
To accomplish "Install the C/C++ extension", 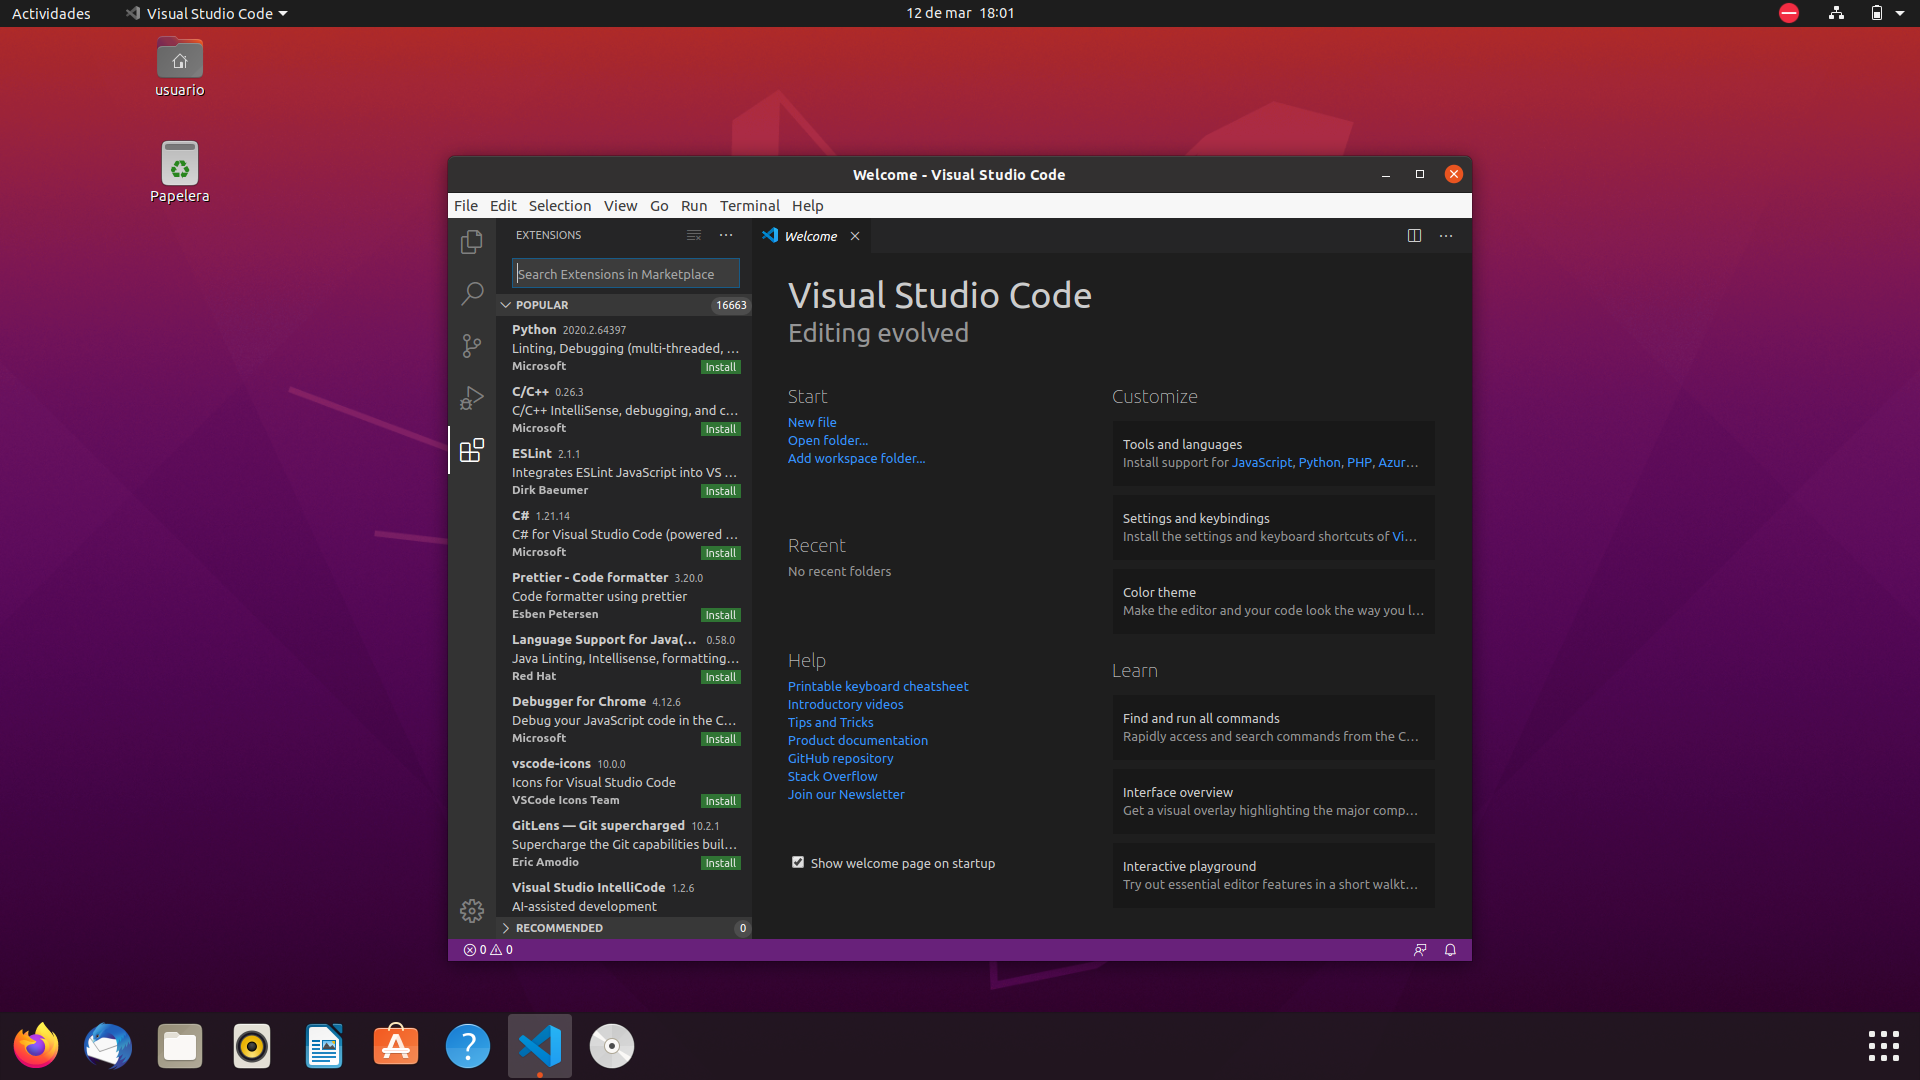I will 720,429.
